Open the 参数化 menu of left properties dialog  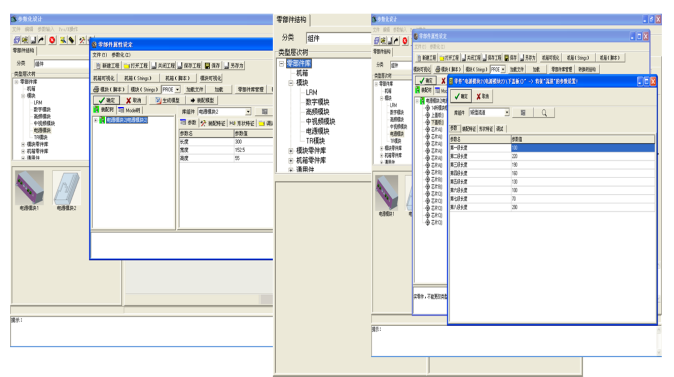click(x=121, y=55)
